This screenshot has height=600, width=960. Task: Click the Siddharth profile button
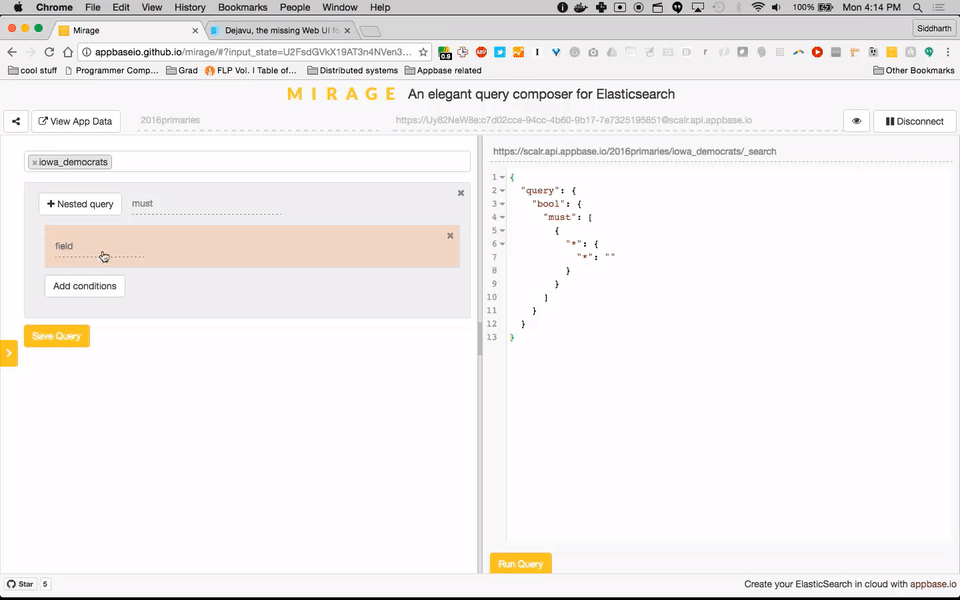click(x=934, y=29)
